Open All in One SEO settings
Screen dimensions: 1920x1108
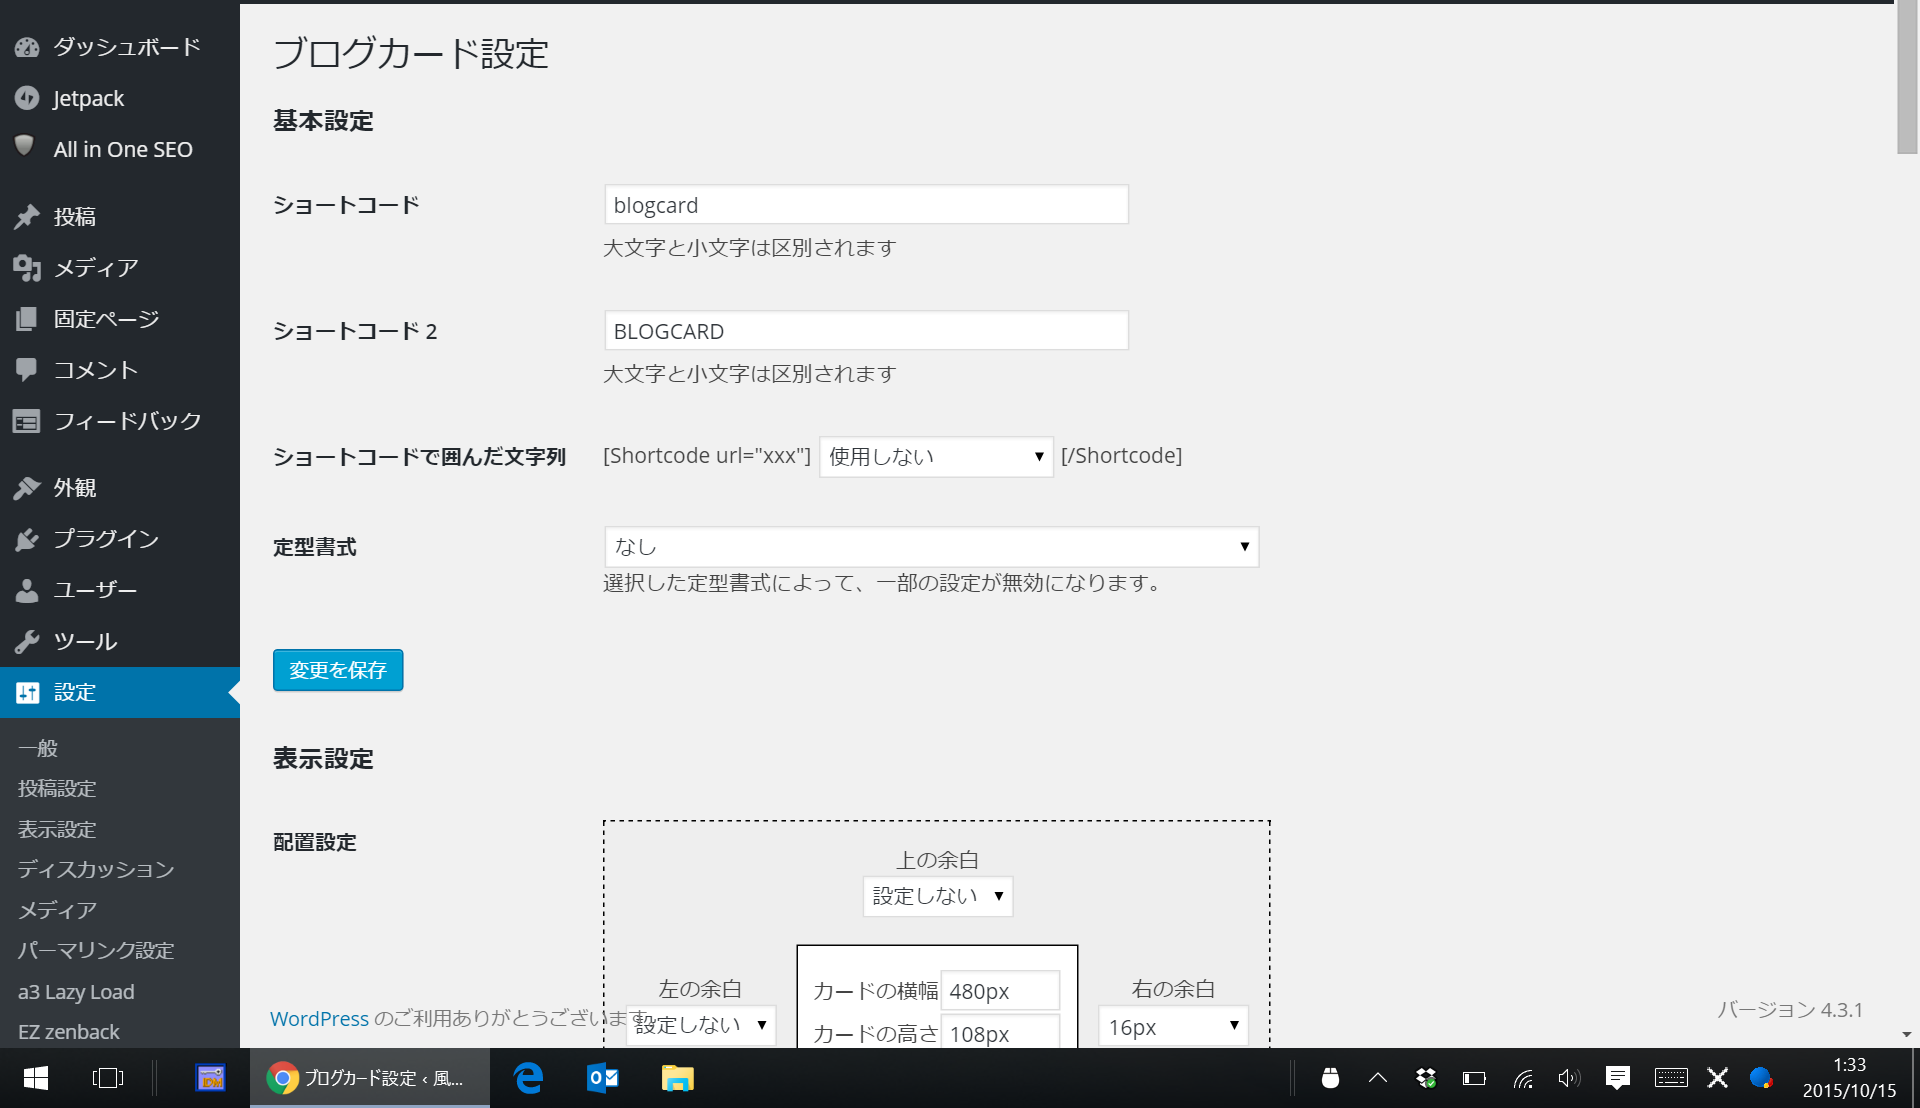coord(121,148)
